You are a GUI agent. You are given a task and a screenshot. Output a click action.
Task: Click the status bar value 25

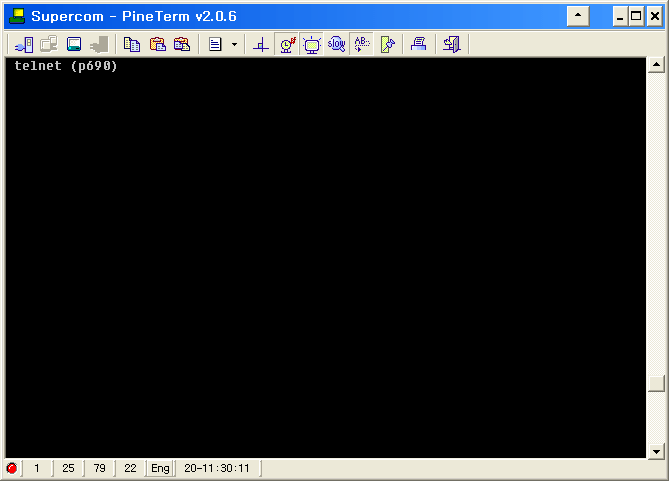(x=68, y=468)
